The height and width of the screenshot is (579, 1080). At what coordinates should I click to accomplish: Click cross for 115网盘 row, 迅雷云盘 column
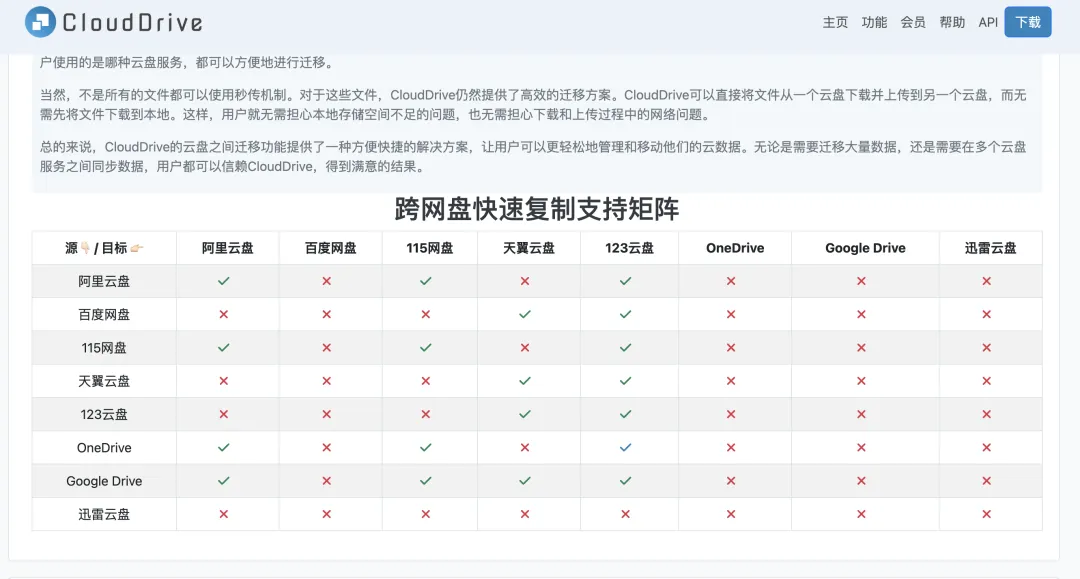point(986,348)
